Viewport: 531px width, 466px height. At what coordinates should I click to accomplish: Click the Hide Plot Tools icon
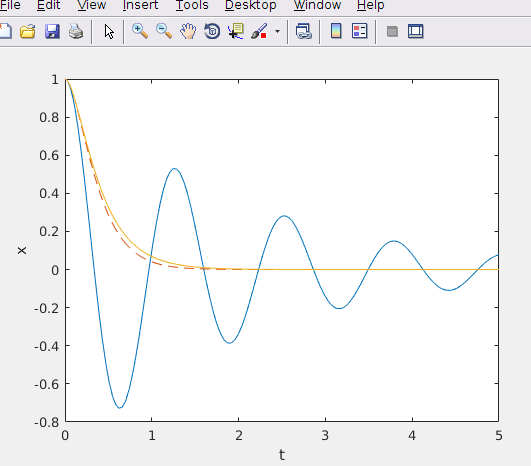tap(392, 31)
